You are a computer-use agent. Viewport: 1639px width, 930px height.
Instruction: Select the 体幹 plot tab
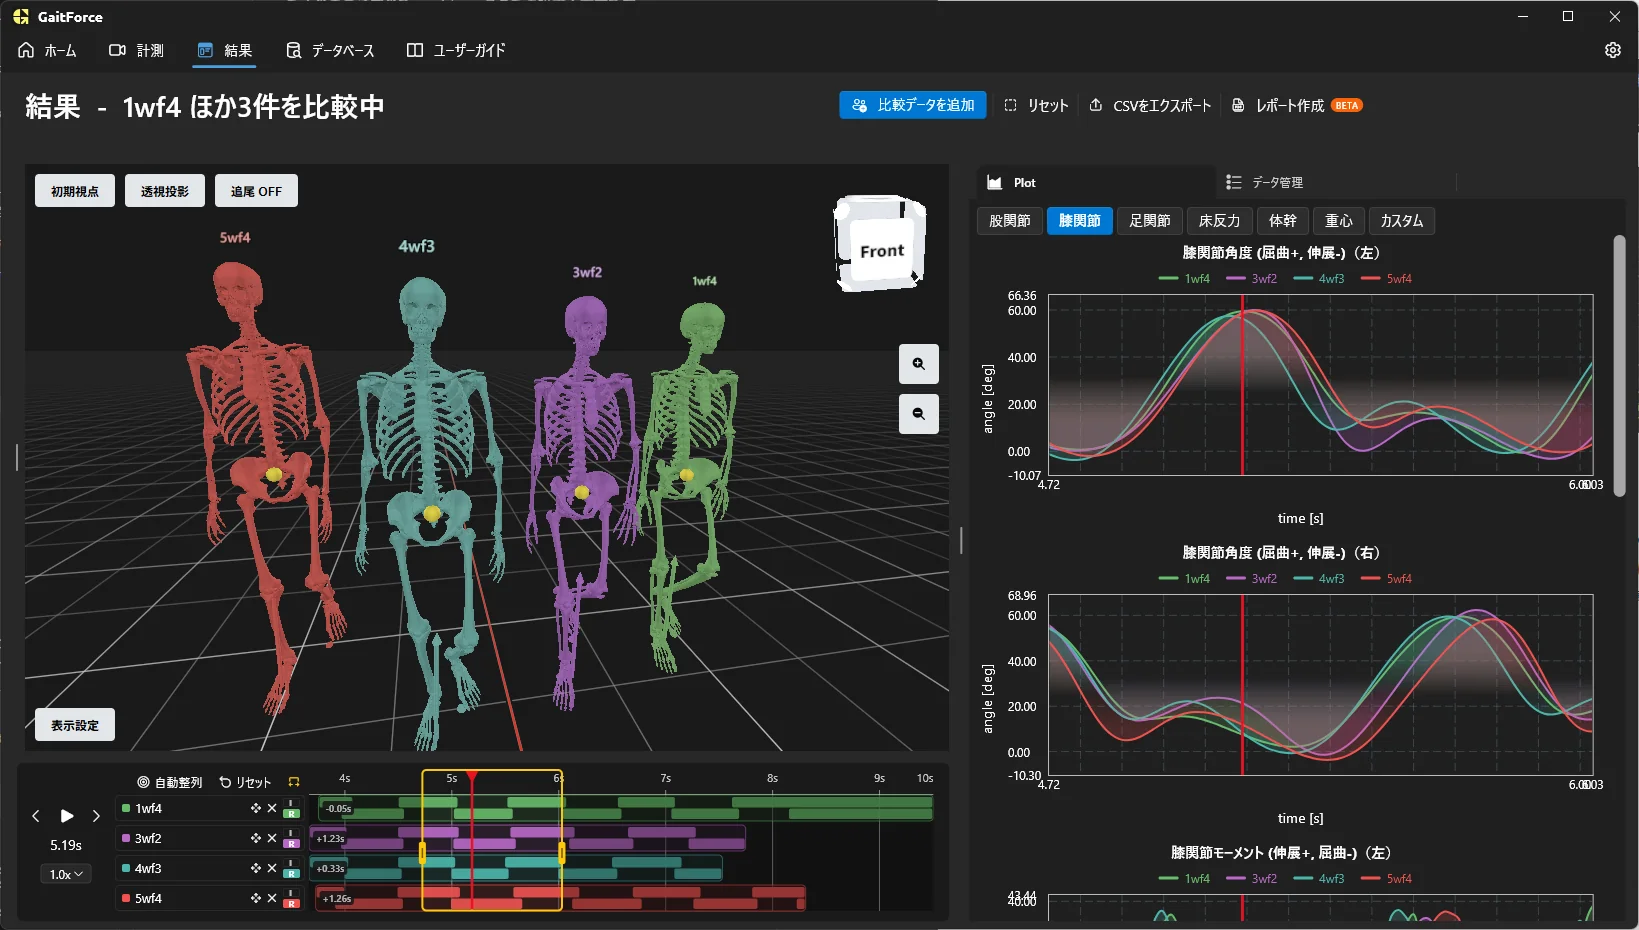tap(1283, 221)
